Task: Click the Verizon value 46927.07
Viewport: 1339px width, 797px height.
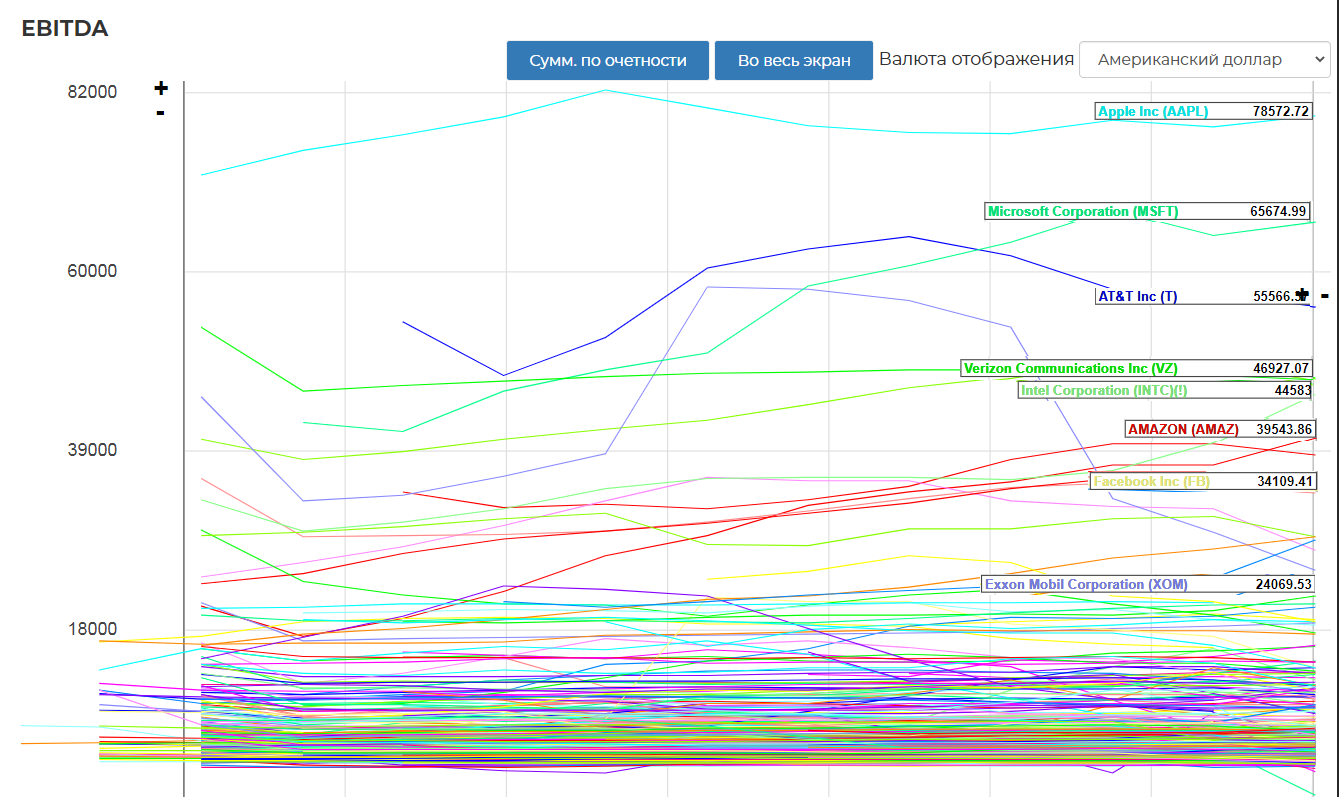Action: (x=1281, y=368)
